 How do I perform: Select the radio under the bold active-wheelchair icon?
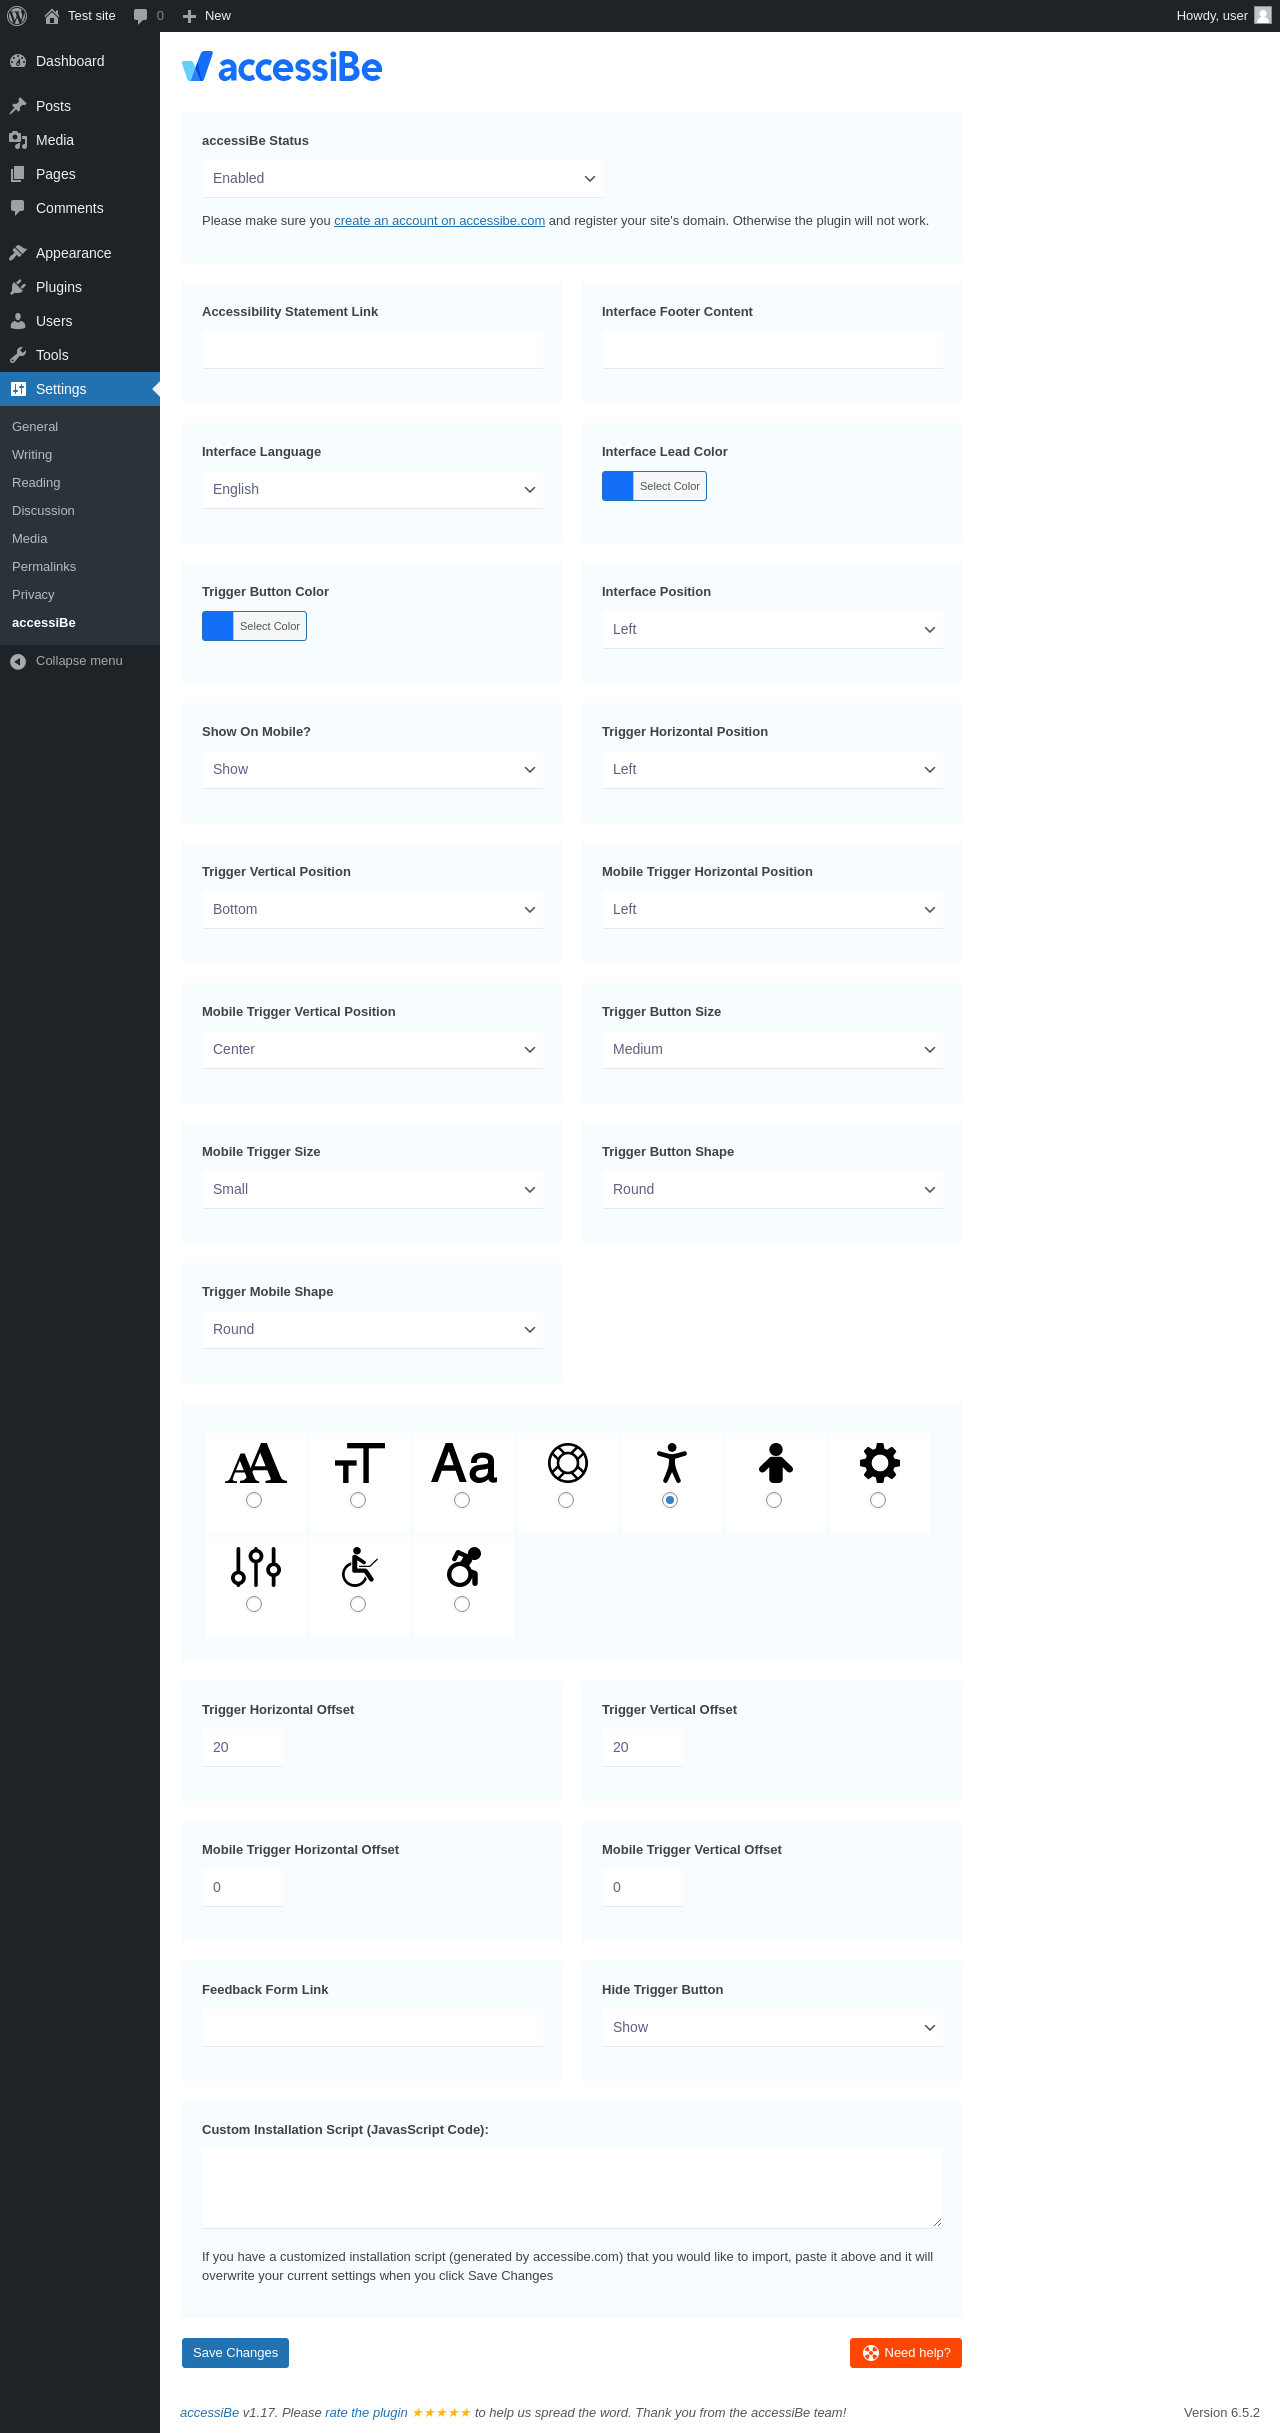click(x=462, y=1604)
